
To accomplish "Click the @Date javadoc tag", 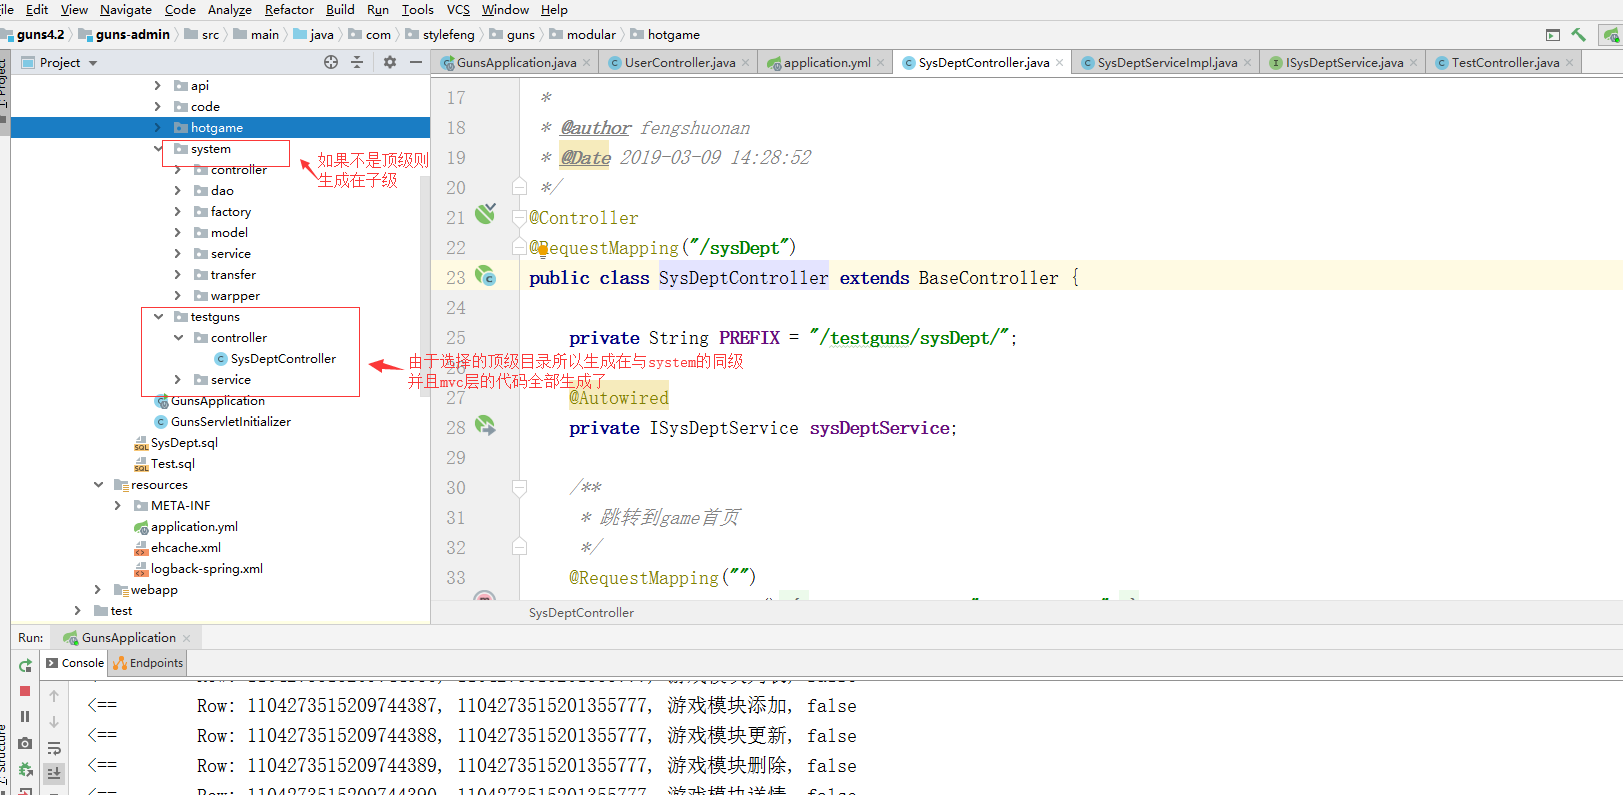I will coord(586,158).
